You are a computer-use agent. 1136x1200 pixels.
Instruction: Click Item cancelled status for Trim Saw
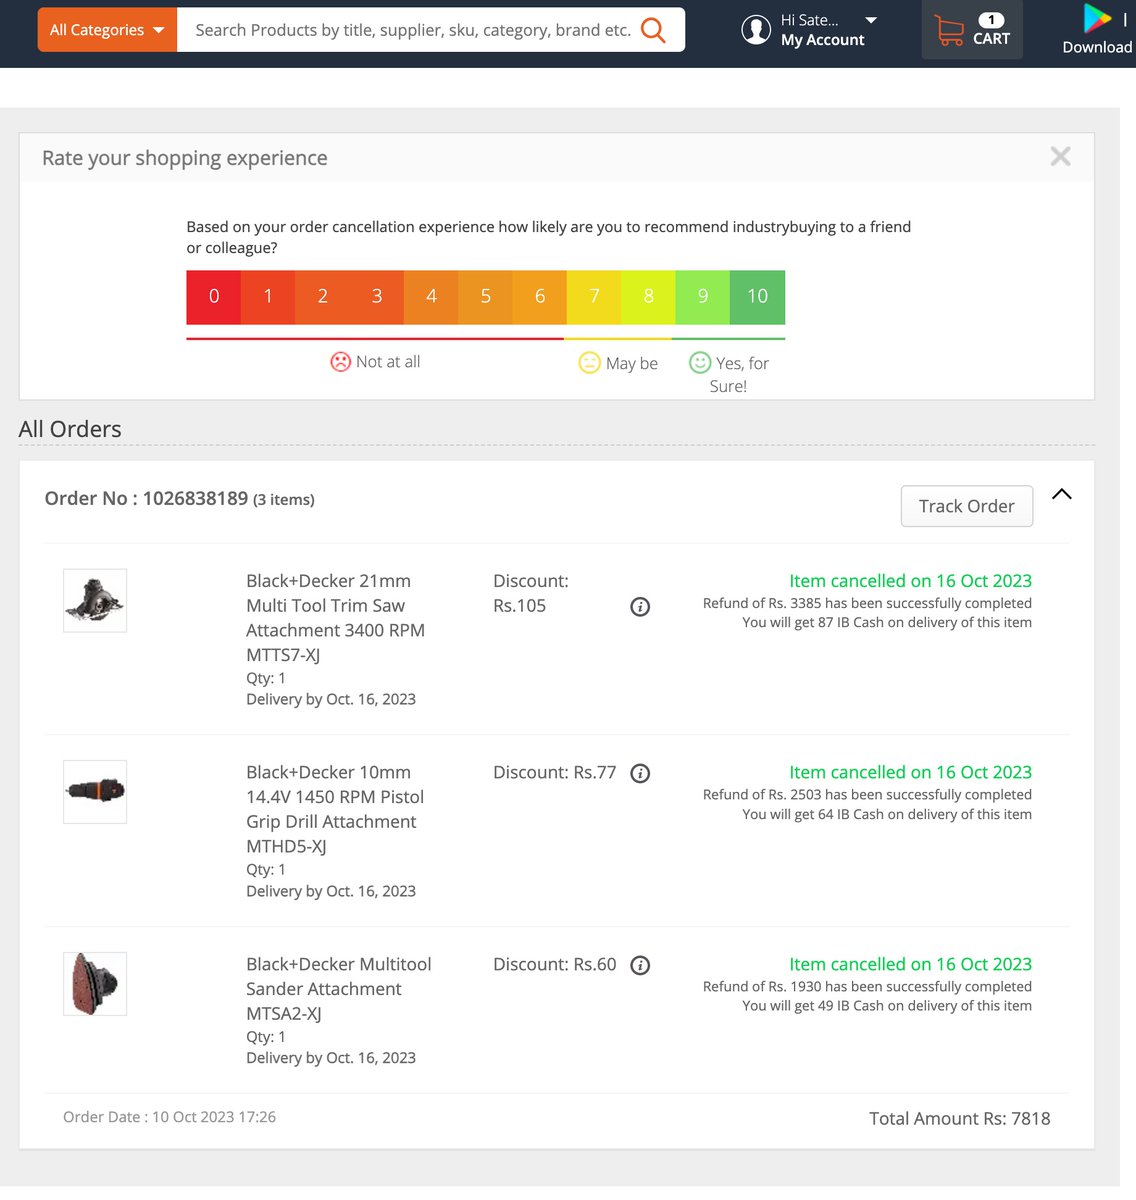point(910,581)
